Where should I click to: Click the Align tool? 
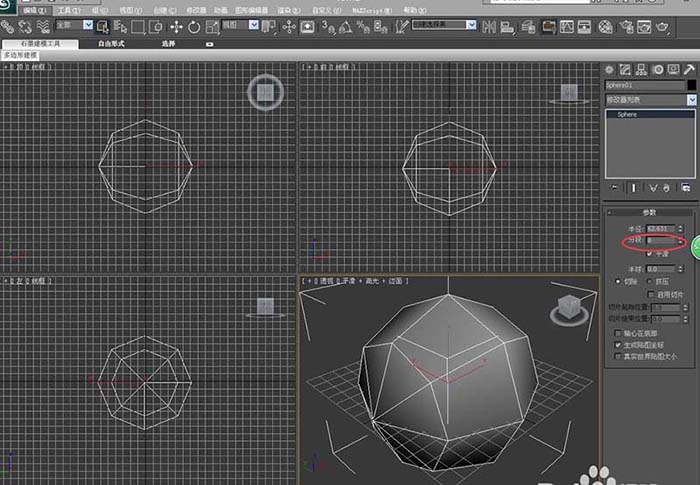[507, 27]
